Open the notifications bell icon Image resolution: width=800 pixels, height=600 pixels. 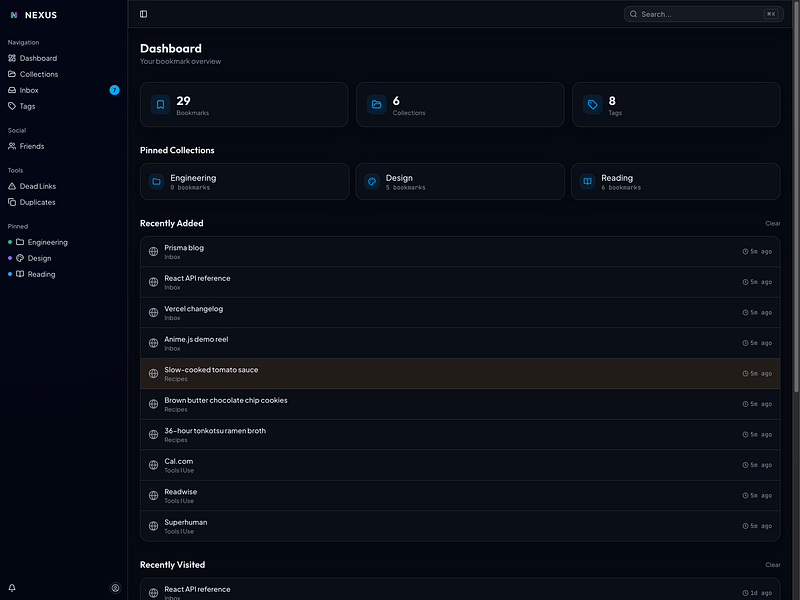12,588
